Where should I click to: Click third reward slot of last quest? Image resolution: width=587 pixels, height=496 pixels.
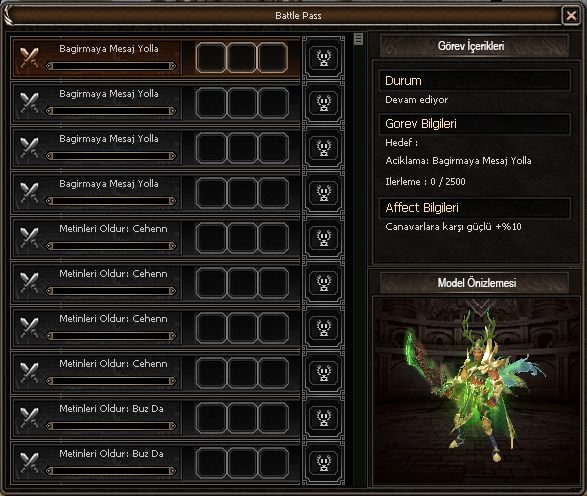273,463
